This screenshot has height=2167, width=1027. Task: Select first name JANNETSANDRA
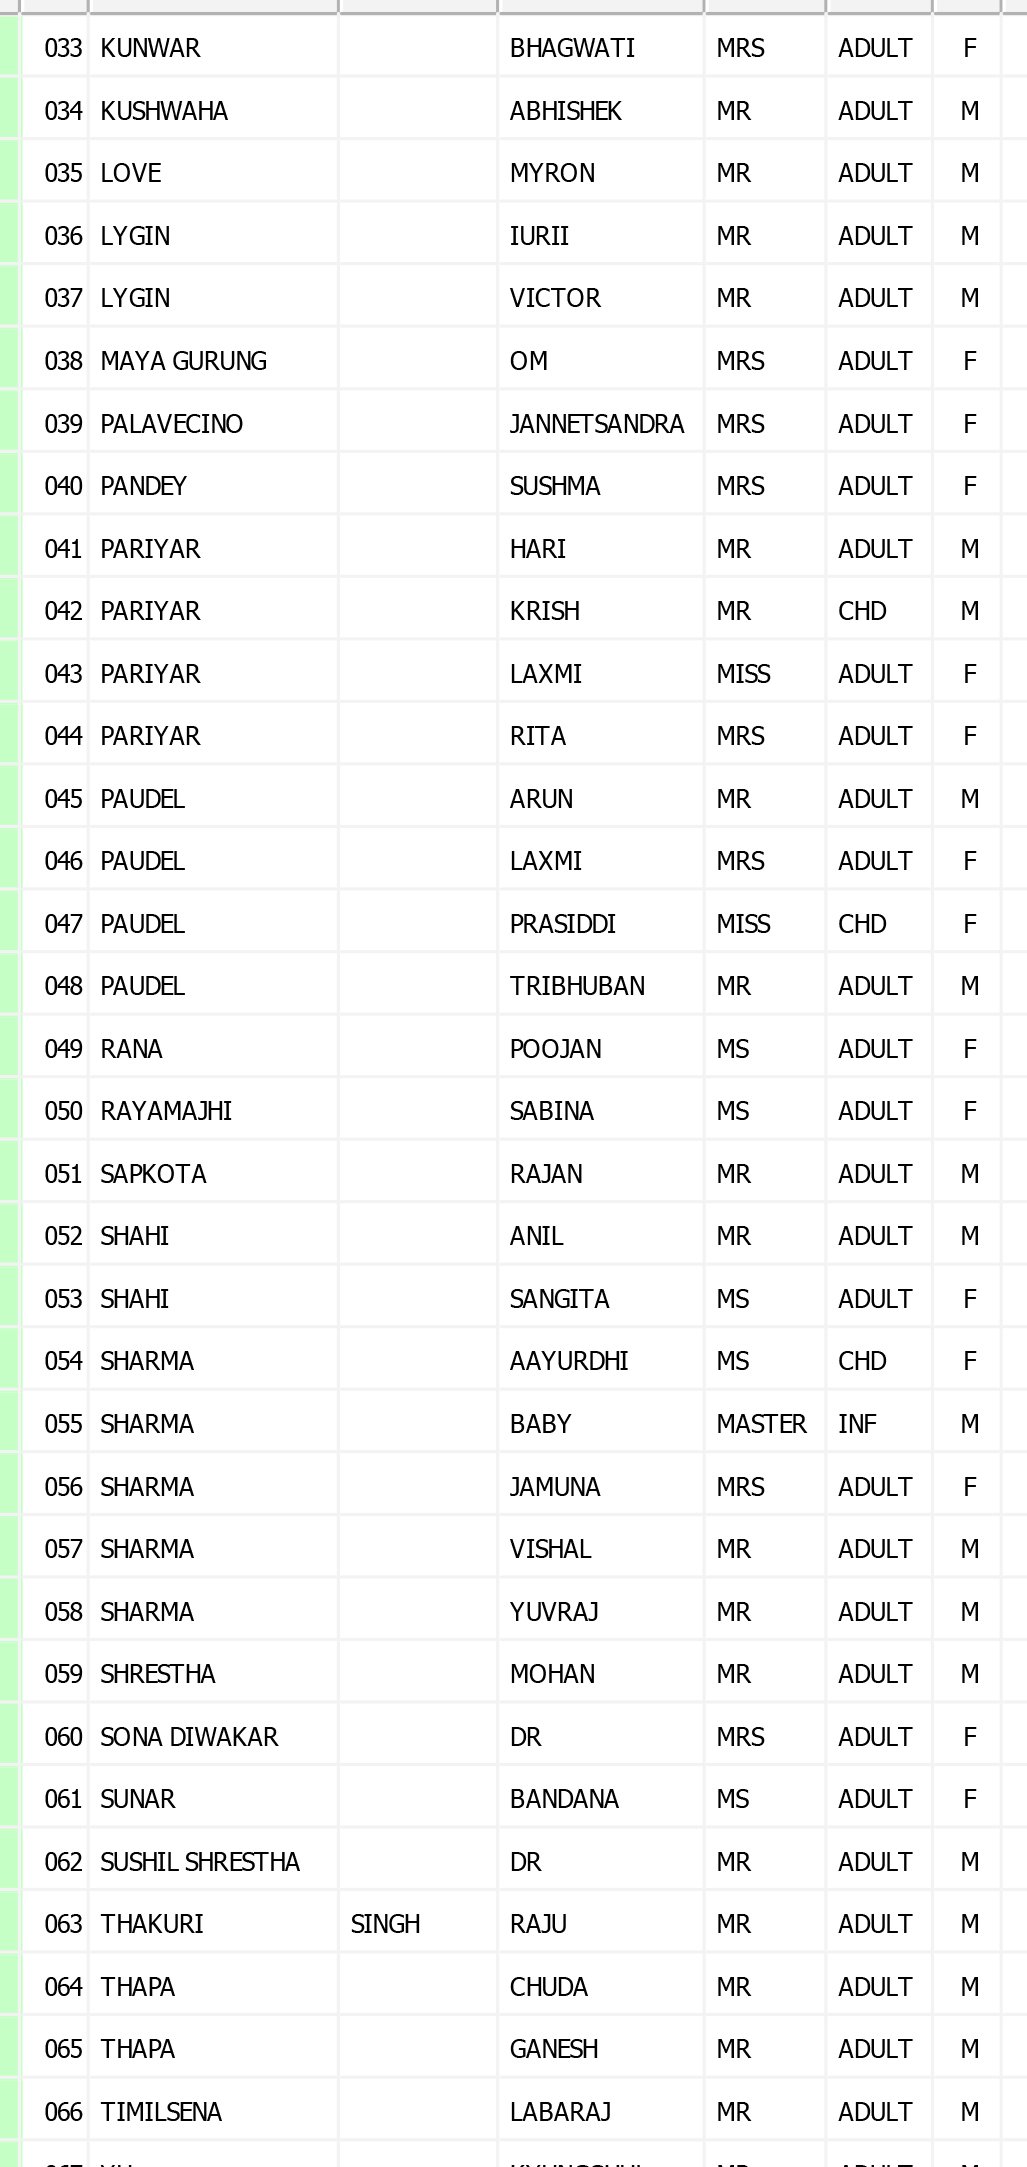pos(596,424)
